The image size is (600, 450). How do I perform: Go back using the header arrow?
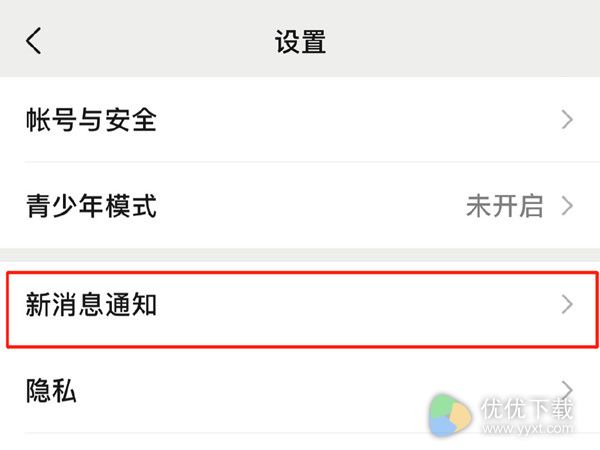click(34, 41)
